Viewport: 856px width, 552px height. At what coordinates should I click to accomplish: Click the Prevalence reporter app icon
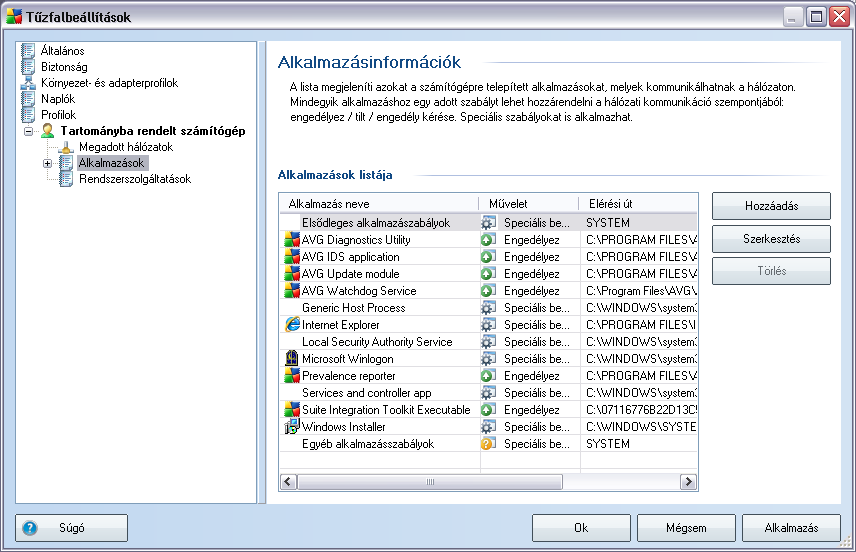point(292,376)
